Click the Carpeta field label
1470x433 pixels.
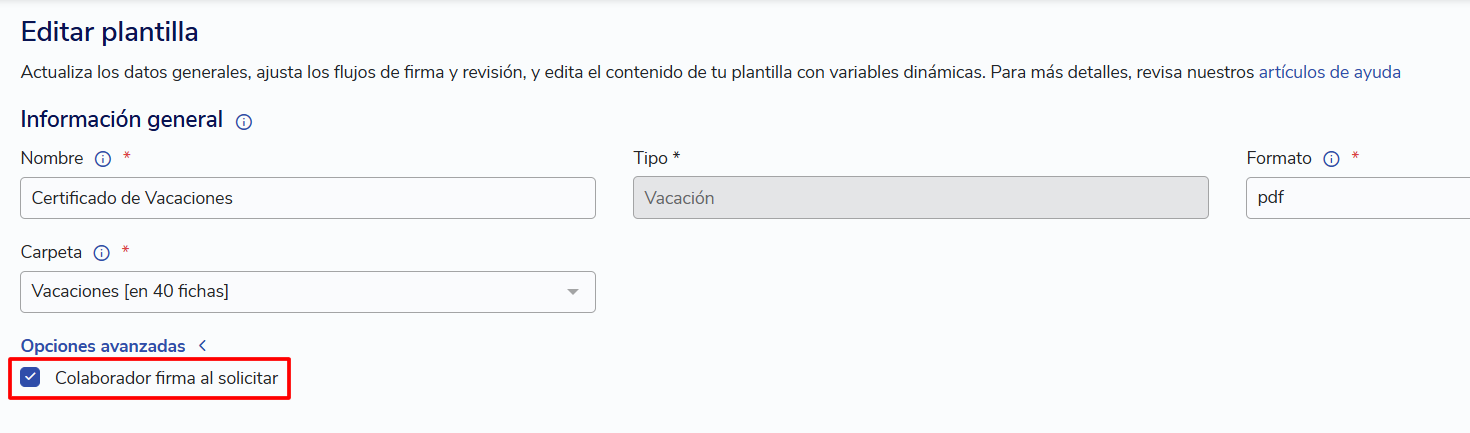(51, 252)
